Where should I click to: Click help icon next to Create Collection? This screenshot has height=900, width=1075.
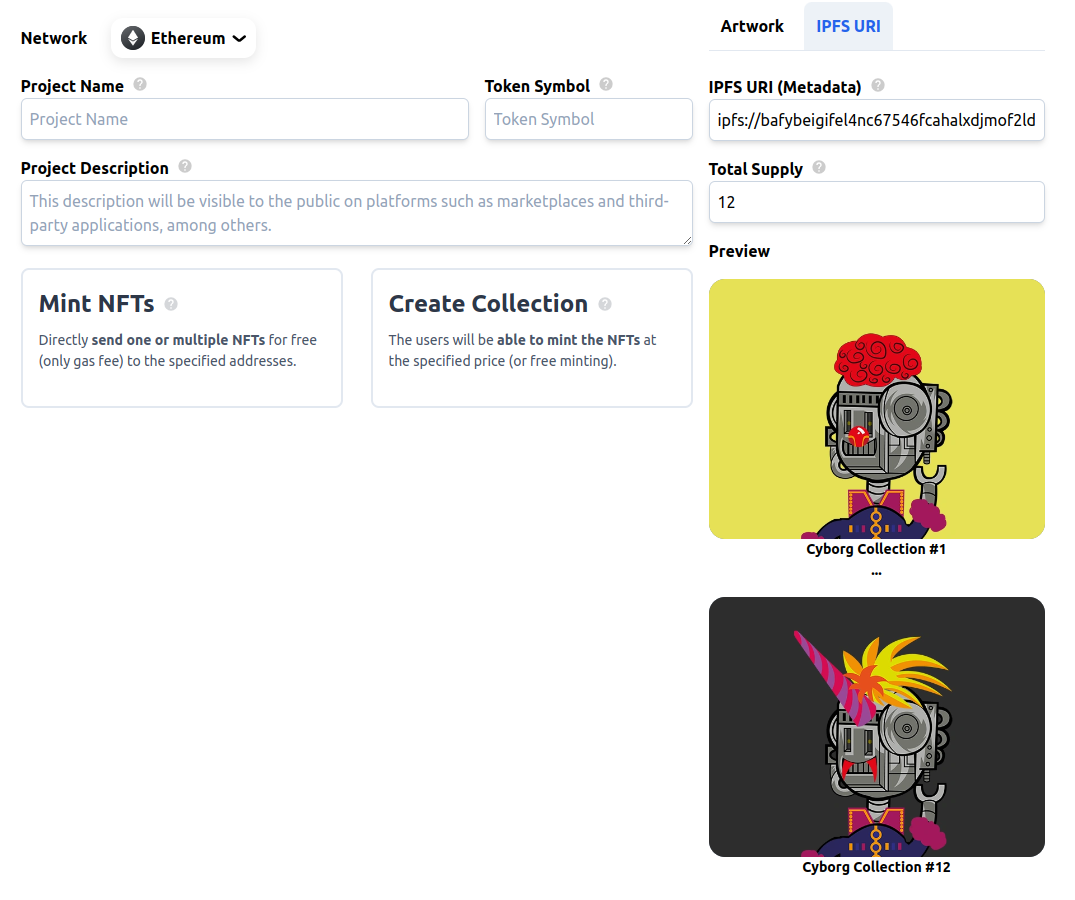605,304
